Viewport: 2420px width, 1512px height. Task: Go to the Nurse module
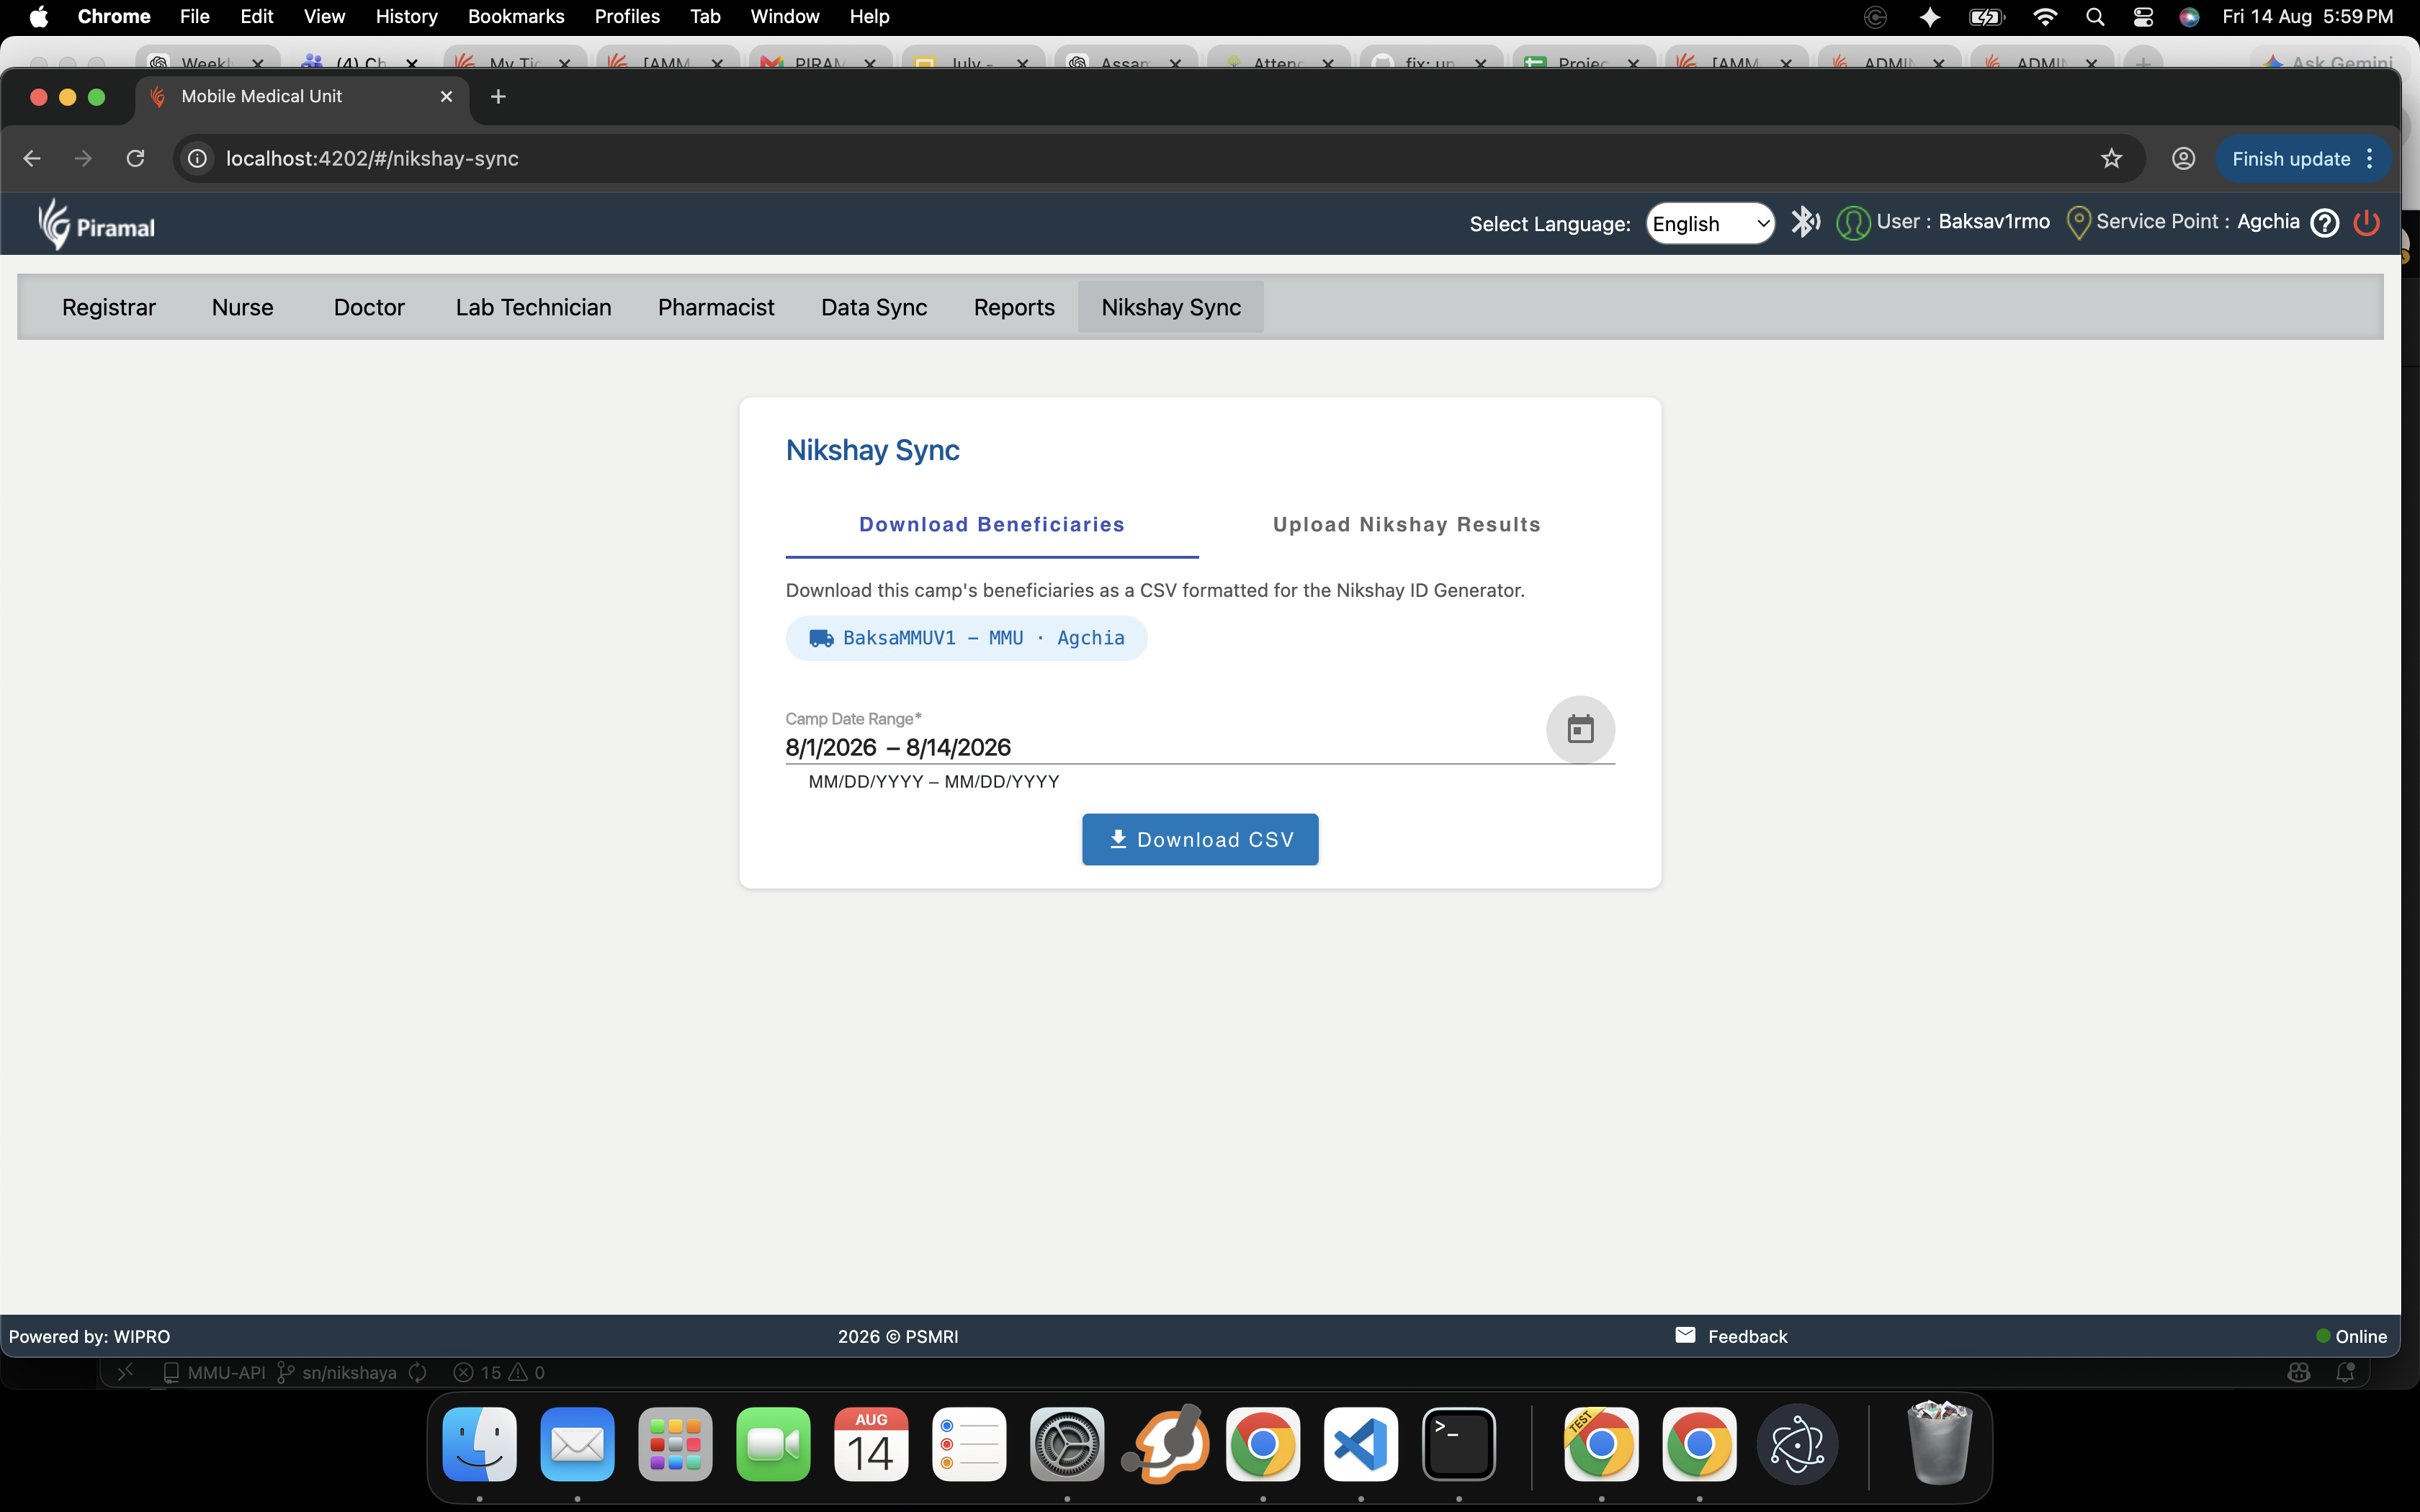click(x=243, y=307)
